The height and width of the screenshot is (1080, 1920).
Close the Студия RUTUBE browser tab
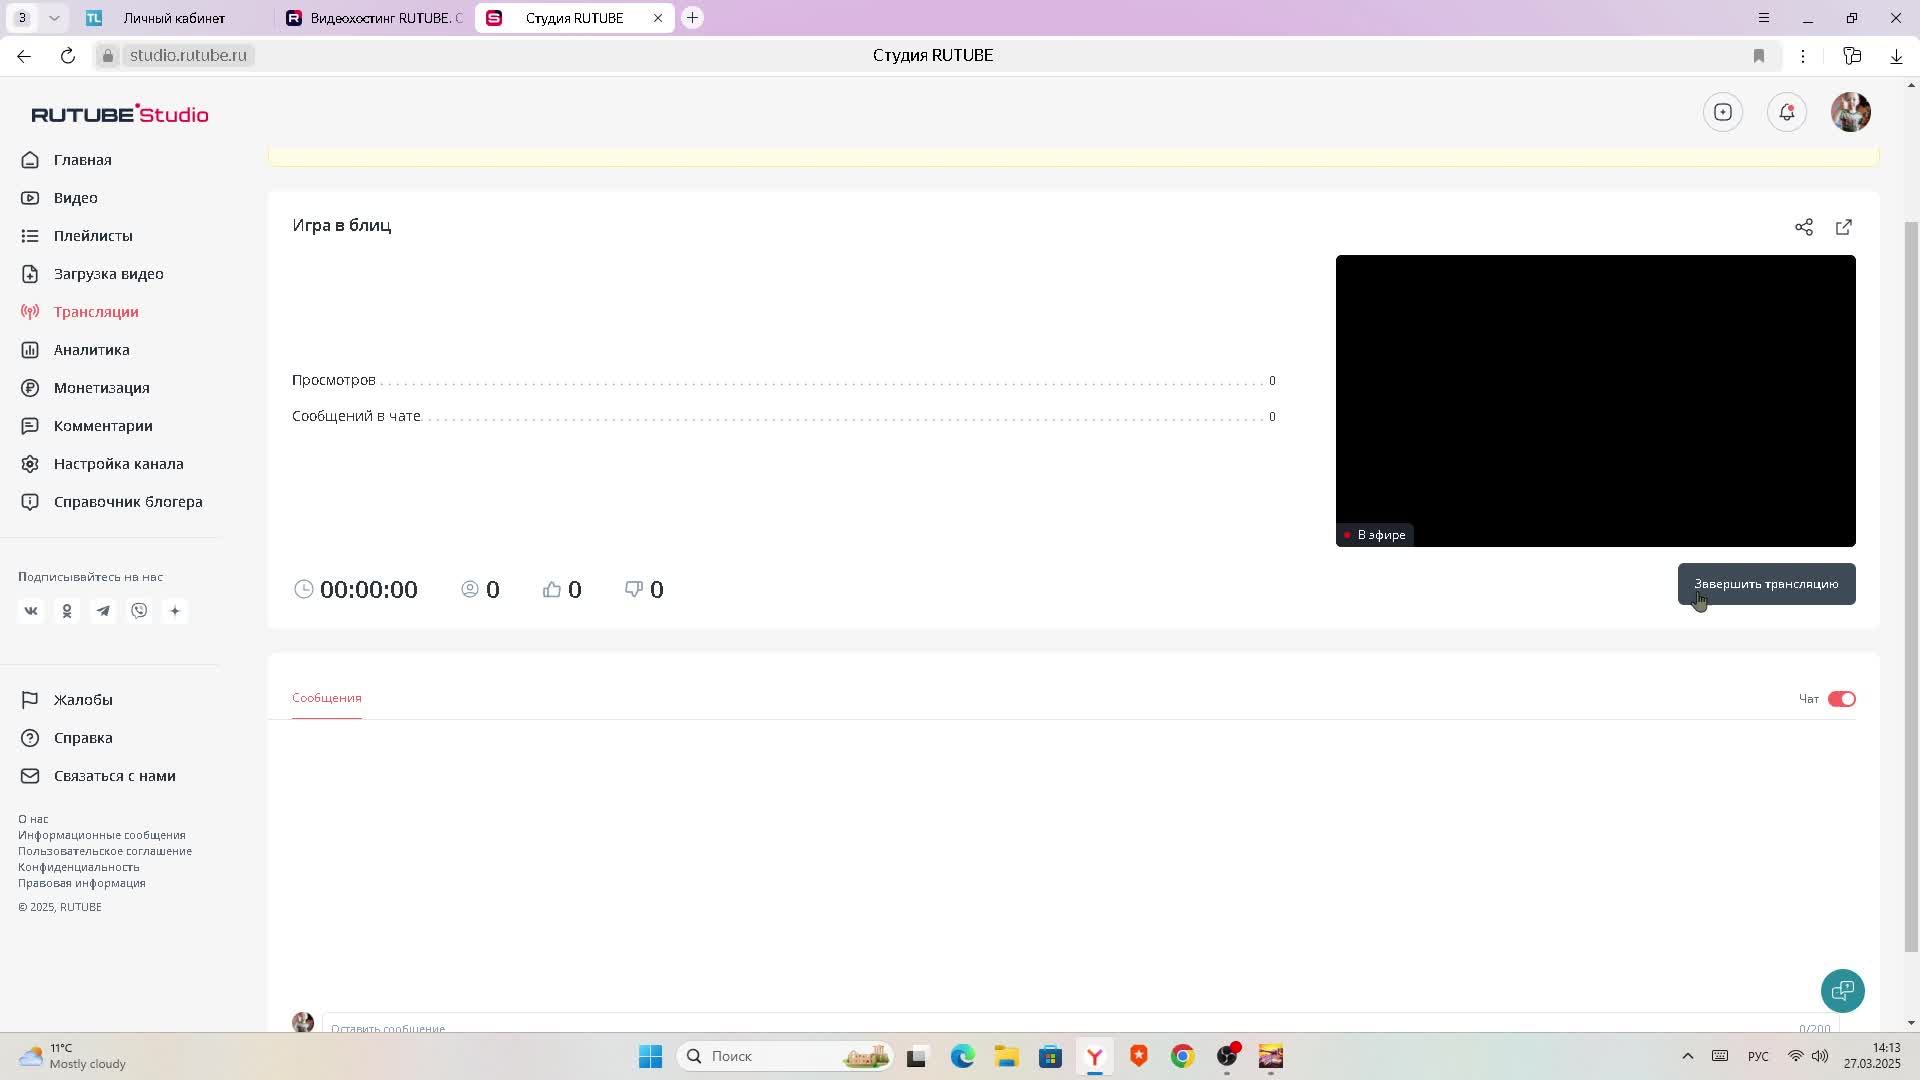(x=658, y=18)
